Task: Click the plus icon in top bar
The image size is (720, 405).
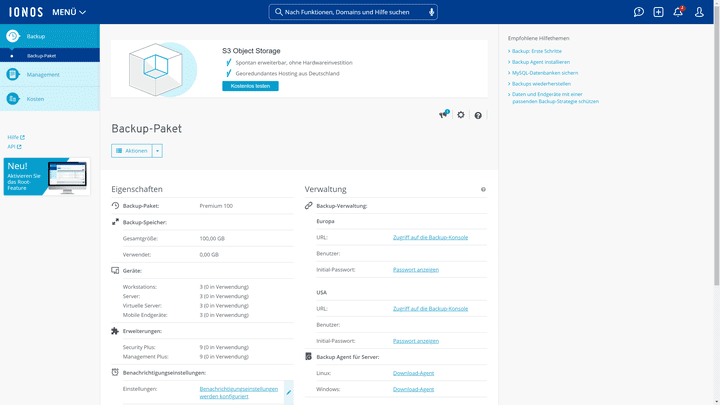Action: [658, 12]
